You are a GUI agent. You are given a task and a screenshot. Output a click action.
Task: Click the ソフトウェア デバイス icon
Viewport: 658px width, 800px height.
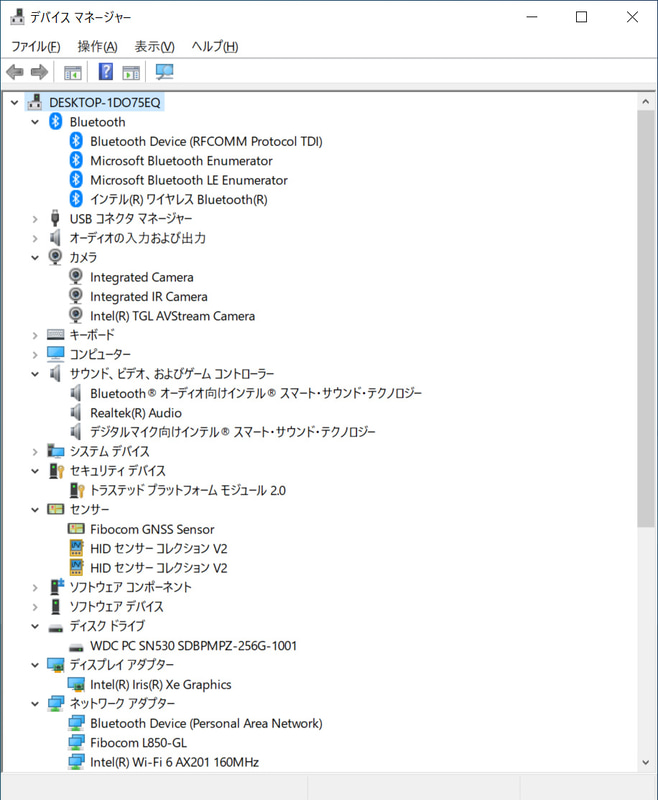point(55,606)
